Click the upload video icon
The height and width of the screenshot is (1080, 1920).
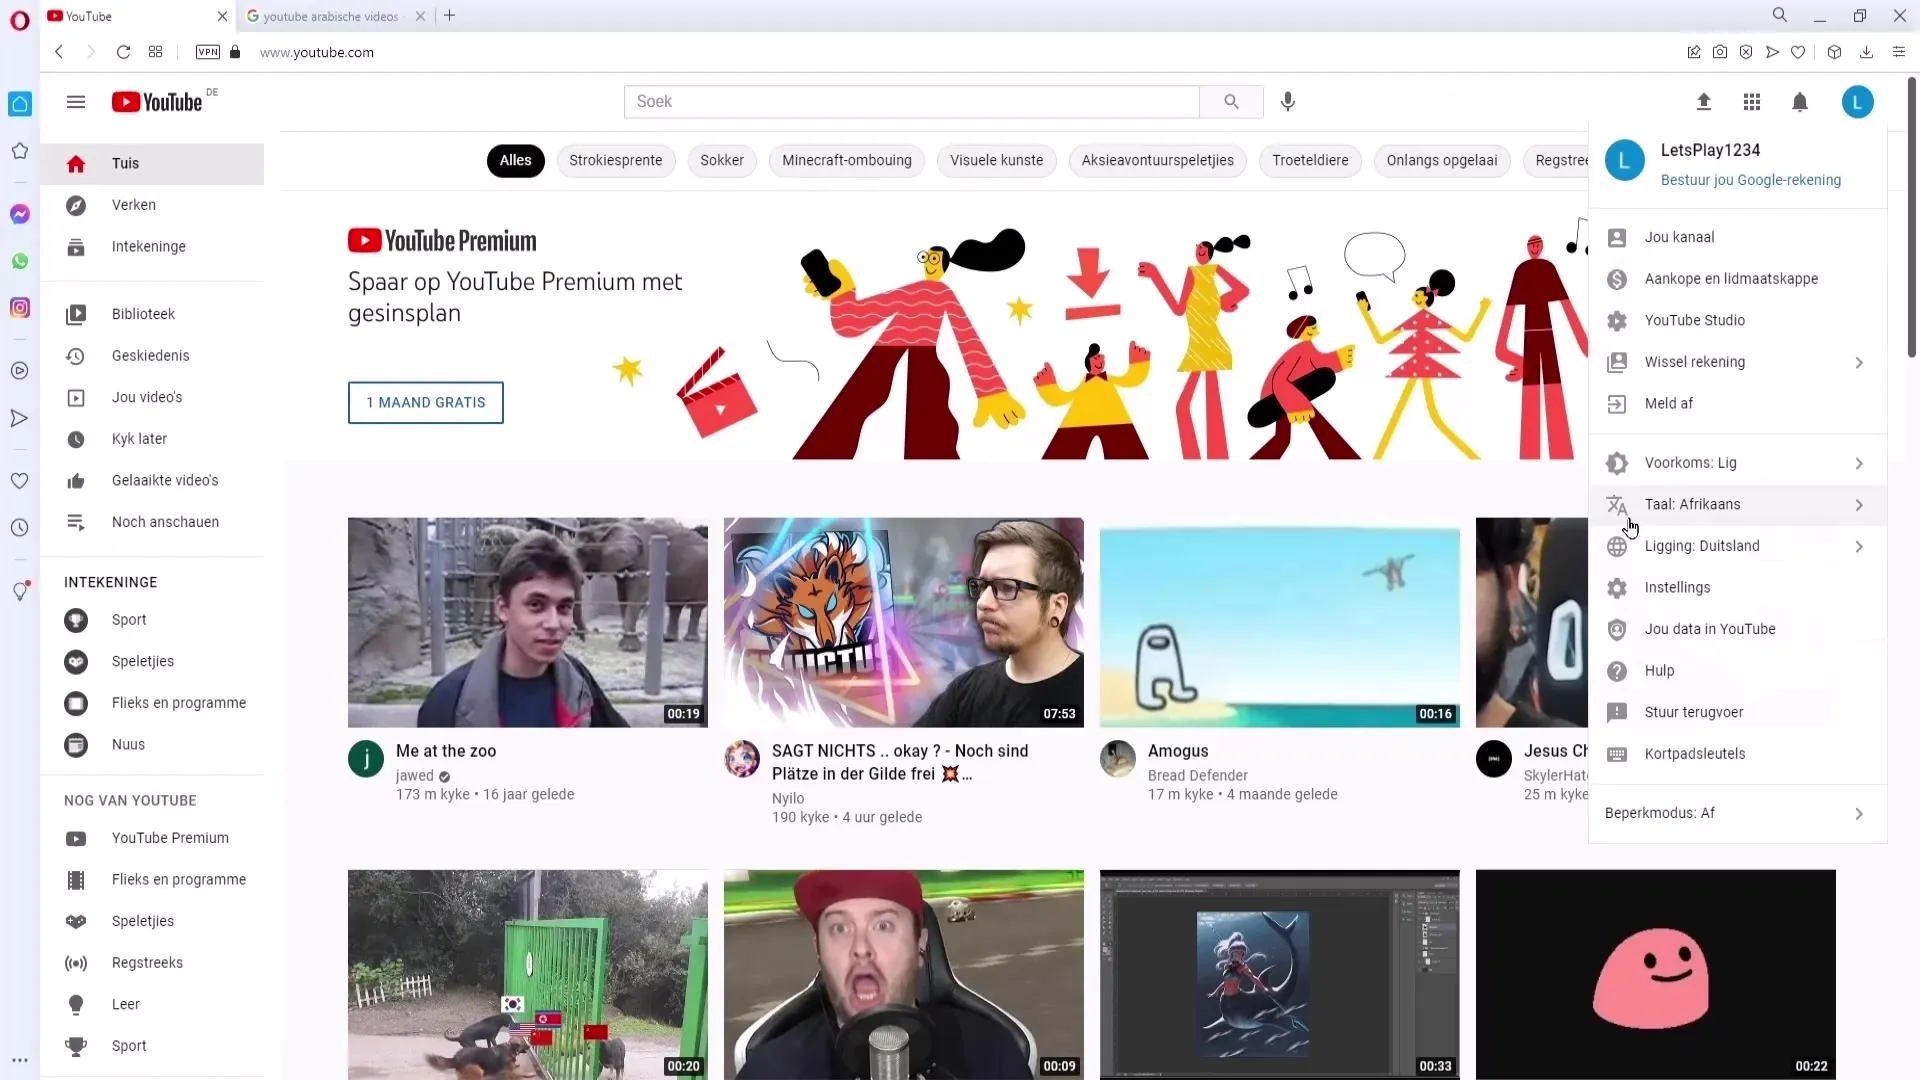click(x=1702, y=102)
